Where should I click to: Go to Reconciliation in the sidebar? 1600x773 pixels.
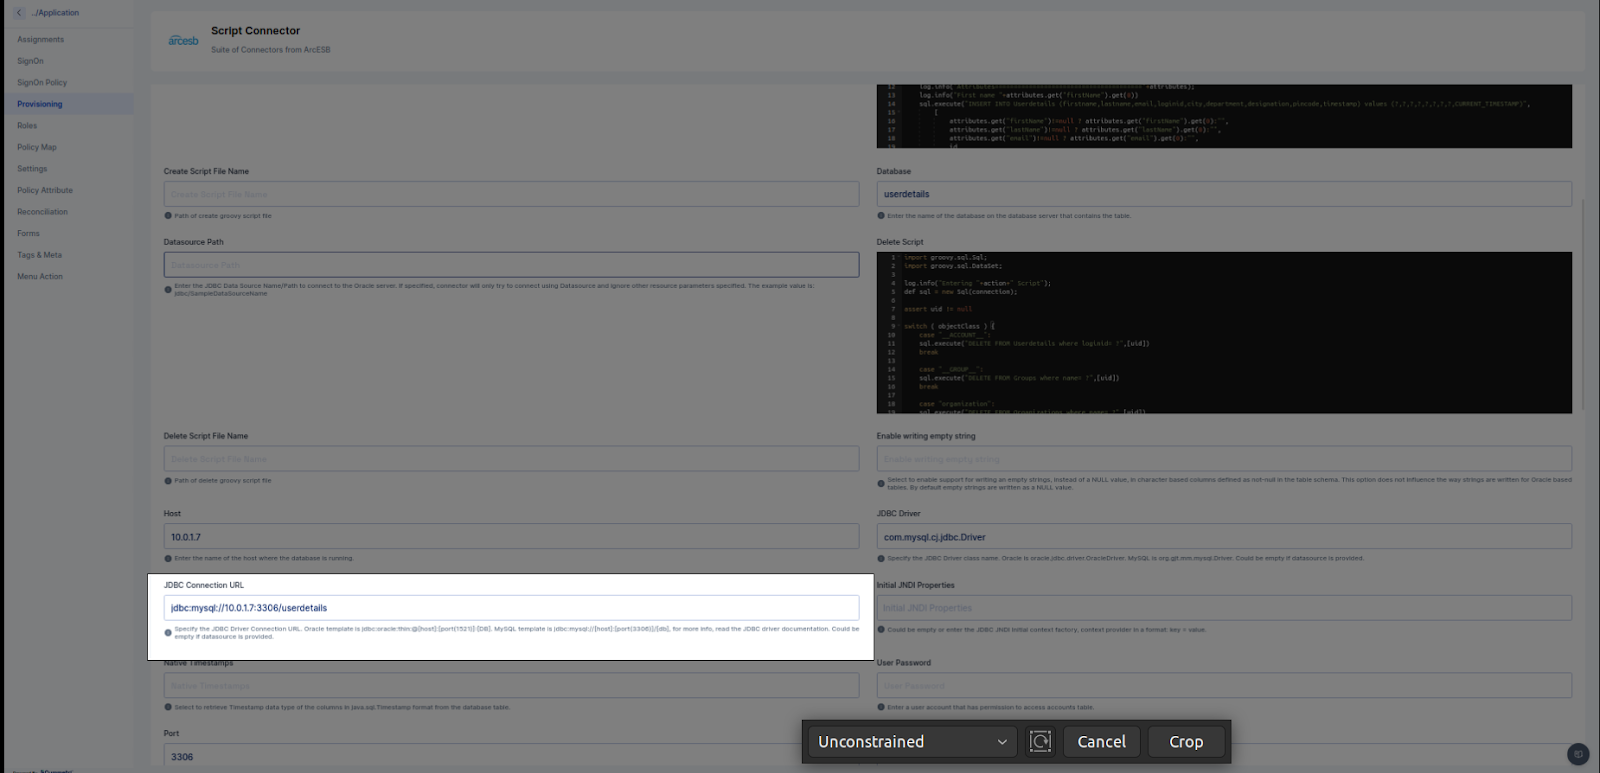click(43, 212)
